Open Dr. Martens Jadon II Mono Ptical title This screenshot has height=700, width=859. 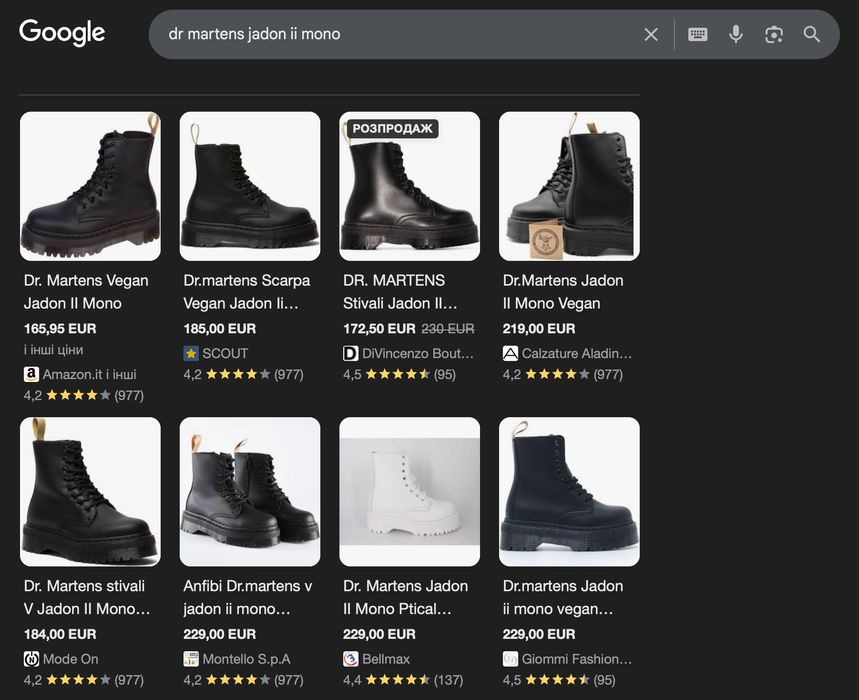pyautogui.click(x=405, y=598)
